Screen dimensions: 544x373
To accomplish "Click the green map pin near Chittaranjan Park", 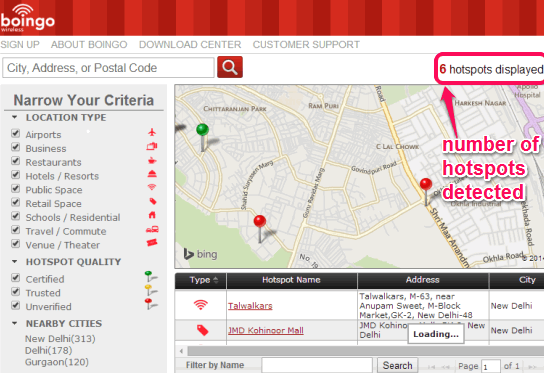I will click(x=203, y=137).
